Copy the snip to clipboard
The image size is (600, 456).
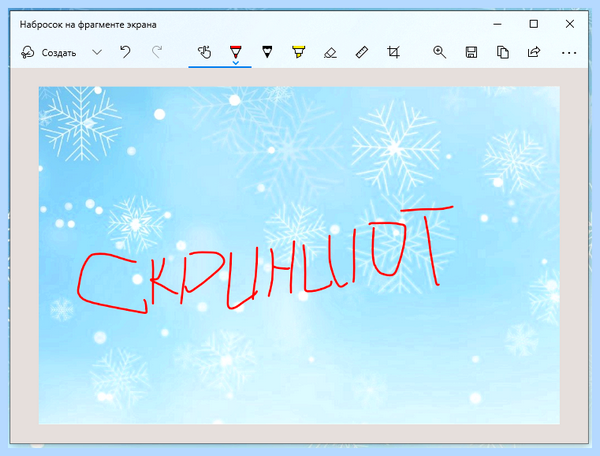coord(502,52)
